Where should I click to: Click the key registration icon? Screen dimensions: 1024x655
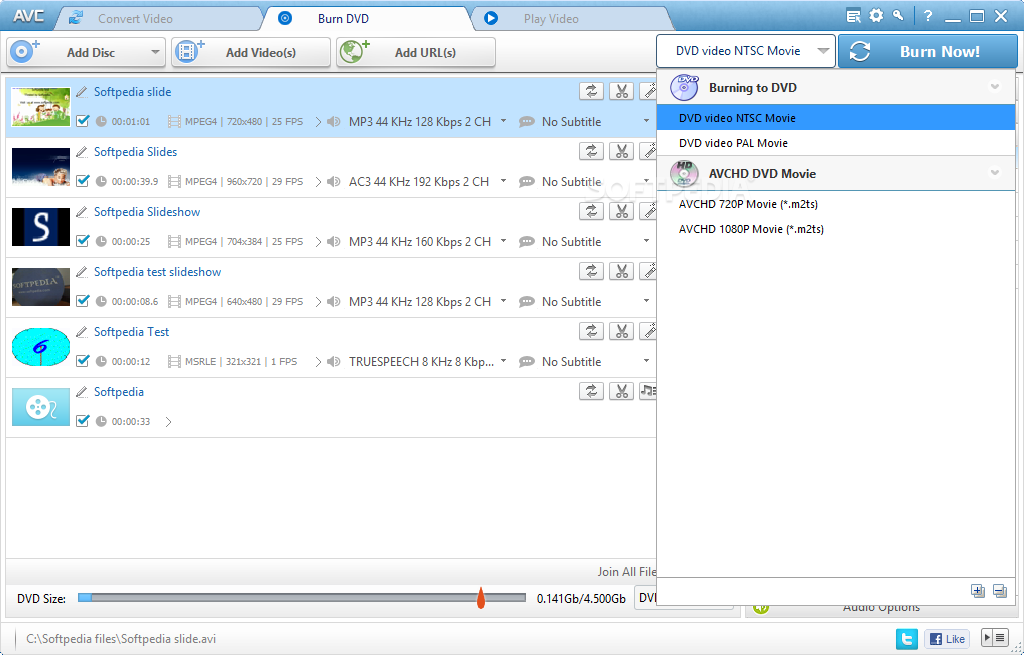[x=899, y=15]
